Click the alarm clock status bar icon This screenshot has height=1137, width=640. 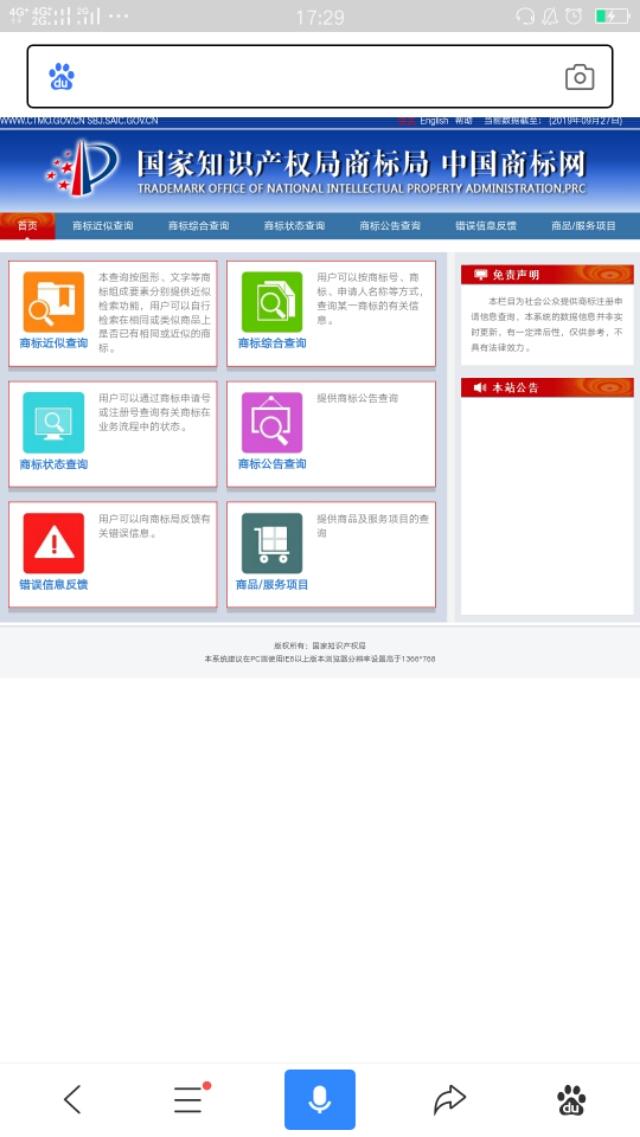574,16
